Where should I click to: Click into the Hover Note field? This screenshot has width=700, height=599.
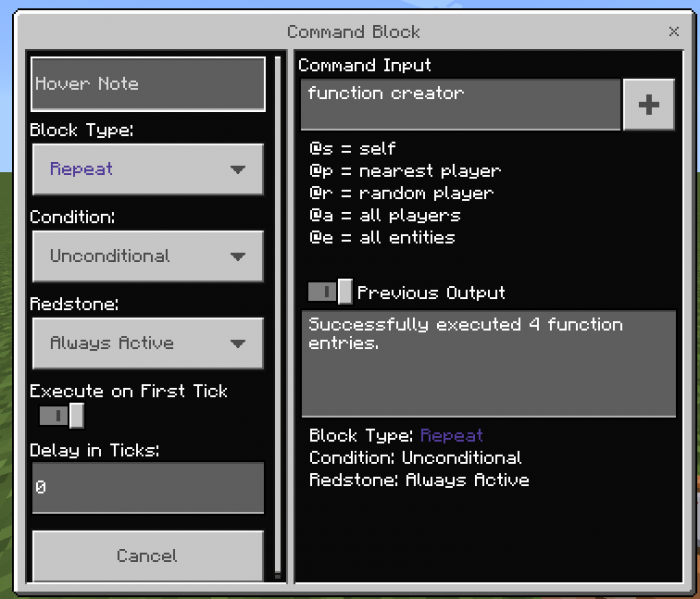(148, 84)
